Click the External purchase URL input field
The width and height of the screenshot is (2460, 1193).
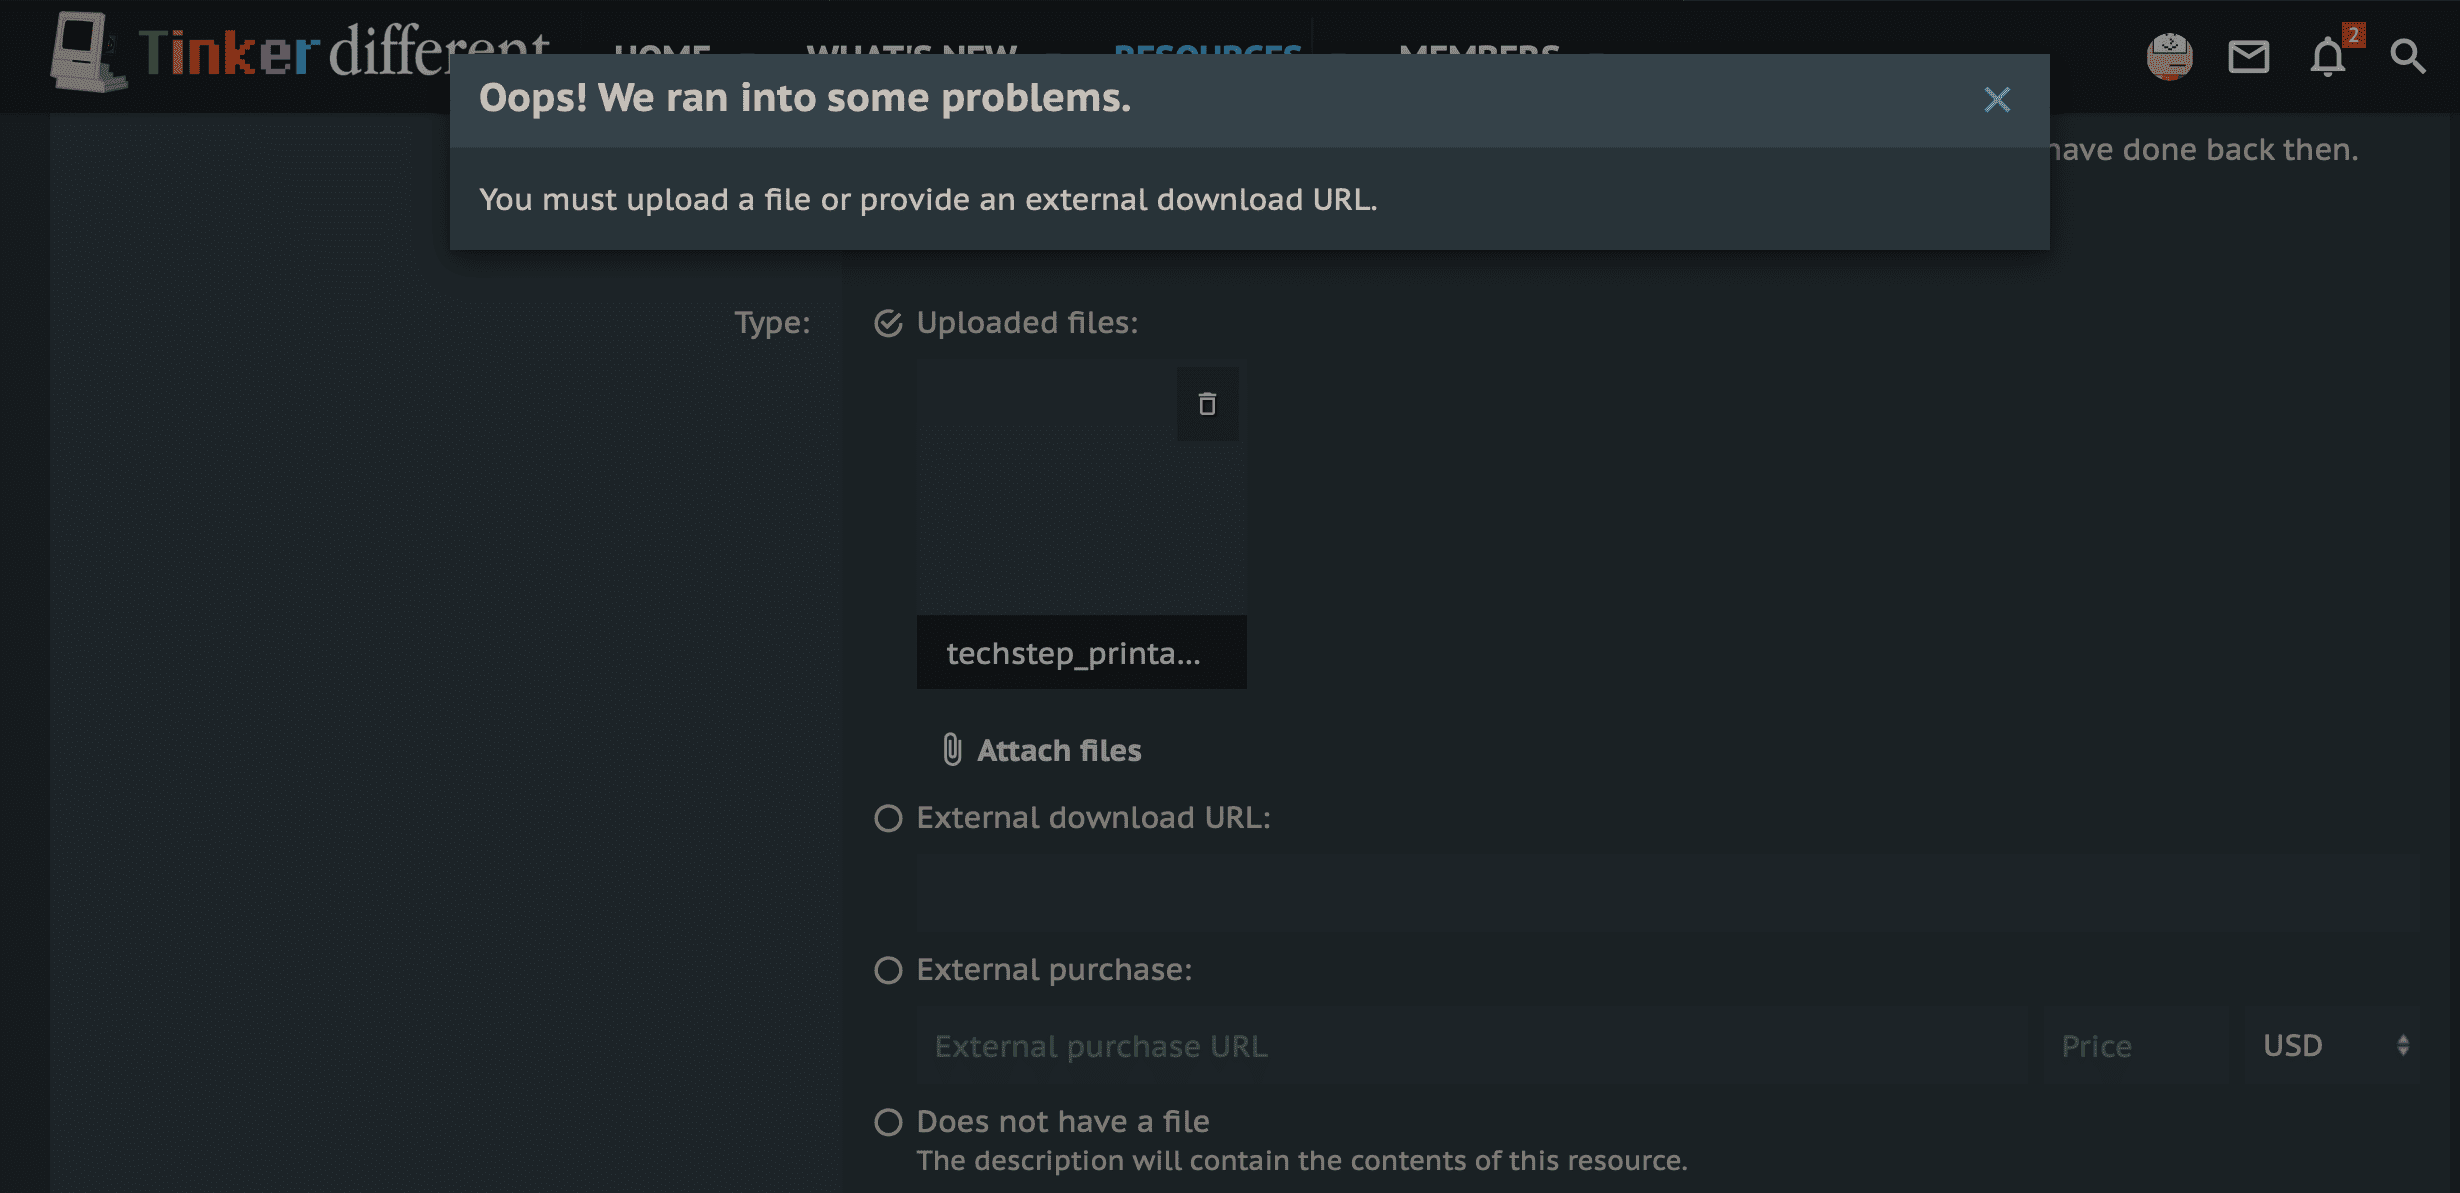tap(1470, 1046)
